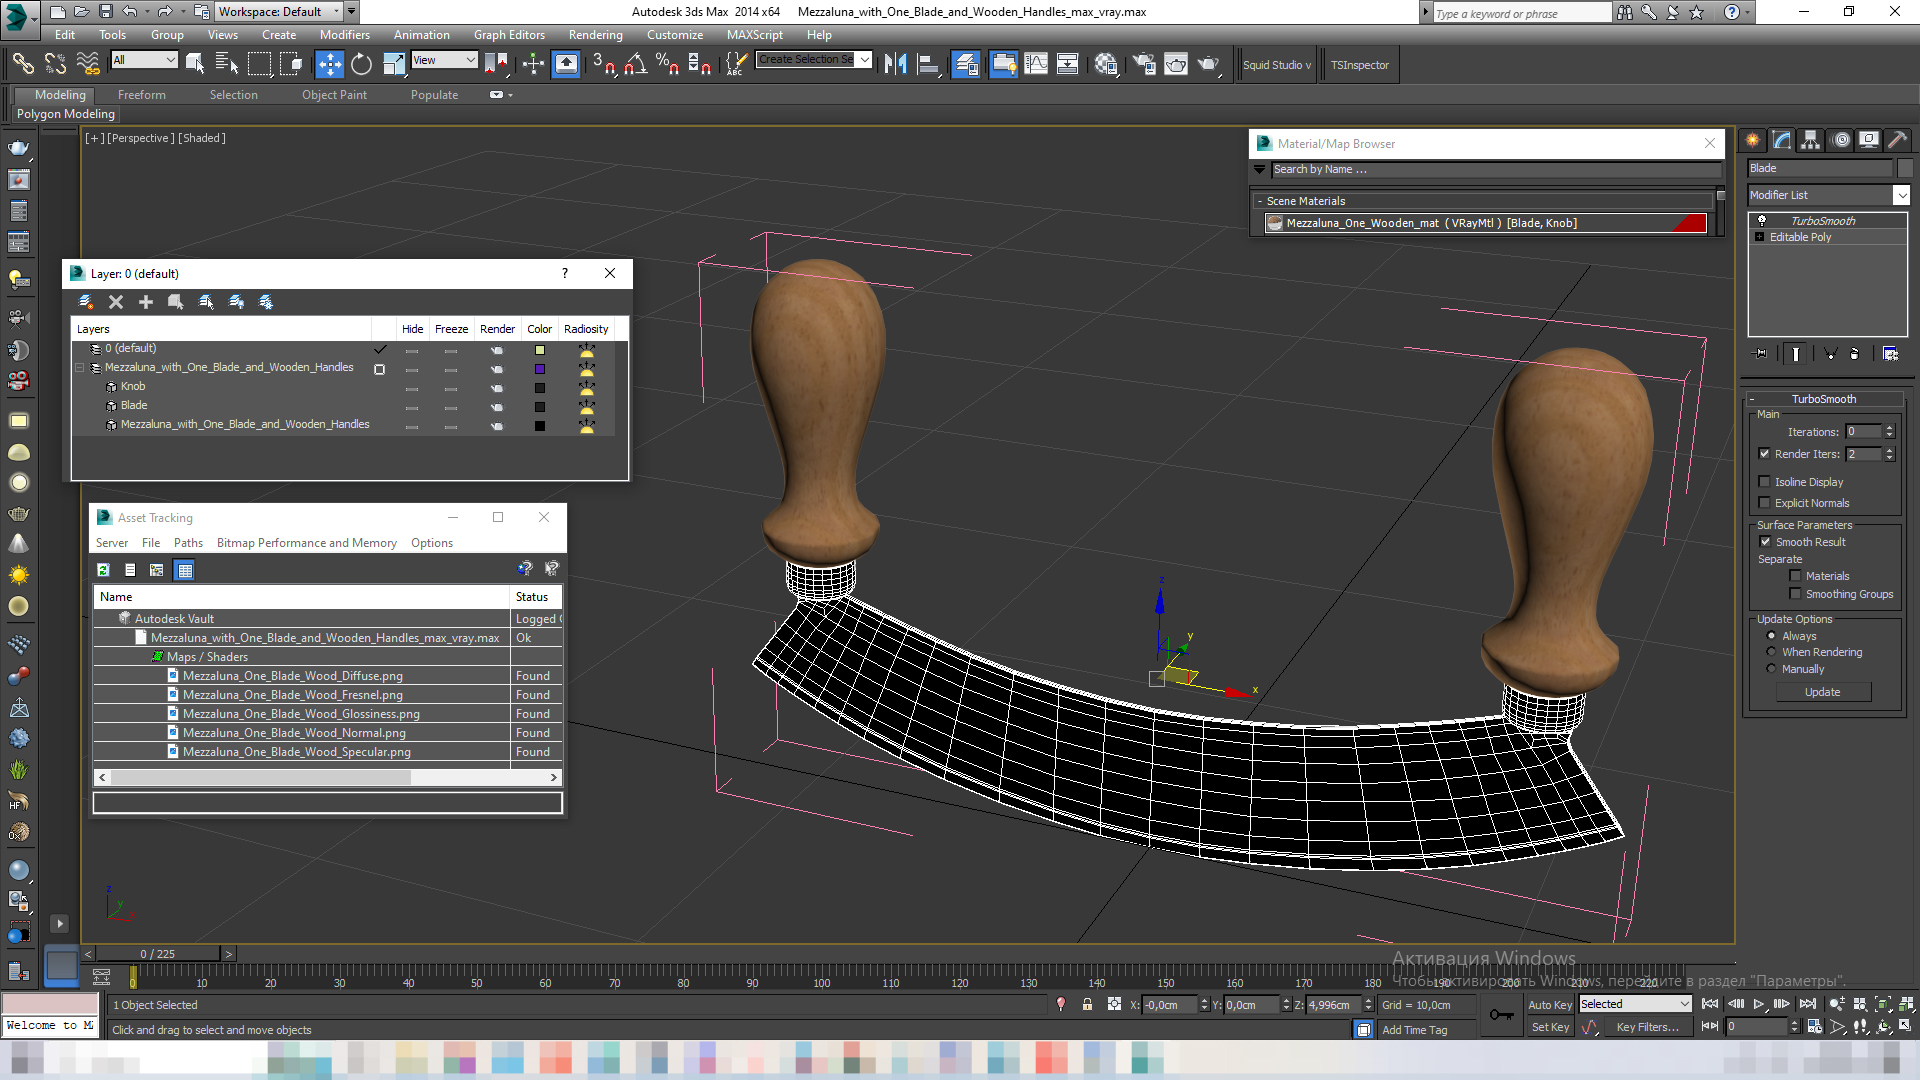1920x1080 pixels.
Task: Open the Graph Editors menu
Action: tap(509, 35)
